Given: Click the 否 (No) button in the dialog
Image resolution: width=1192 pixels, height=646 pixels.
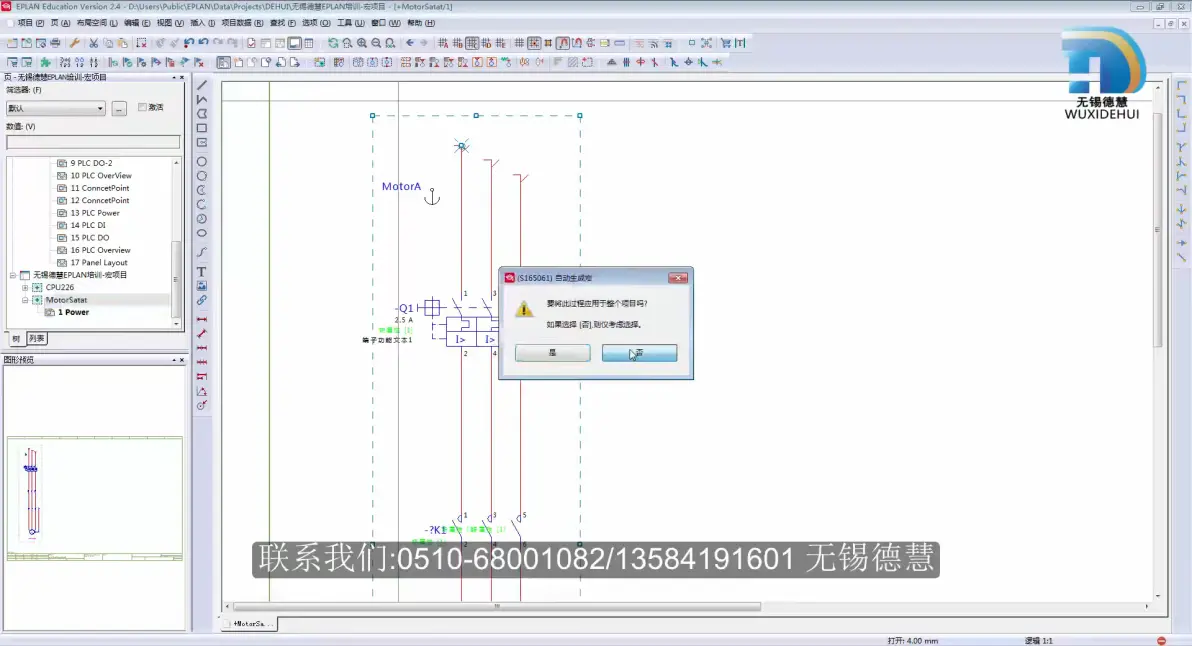Looking at the screenshot, I should pos(639,353).
